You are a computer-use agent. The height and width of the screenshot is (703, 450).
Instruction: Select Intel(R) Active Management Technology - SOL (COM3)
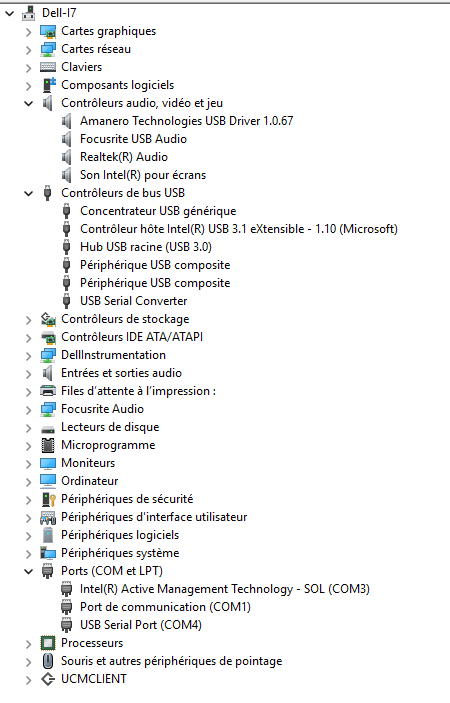pos(225,589)
